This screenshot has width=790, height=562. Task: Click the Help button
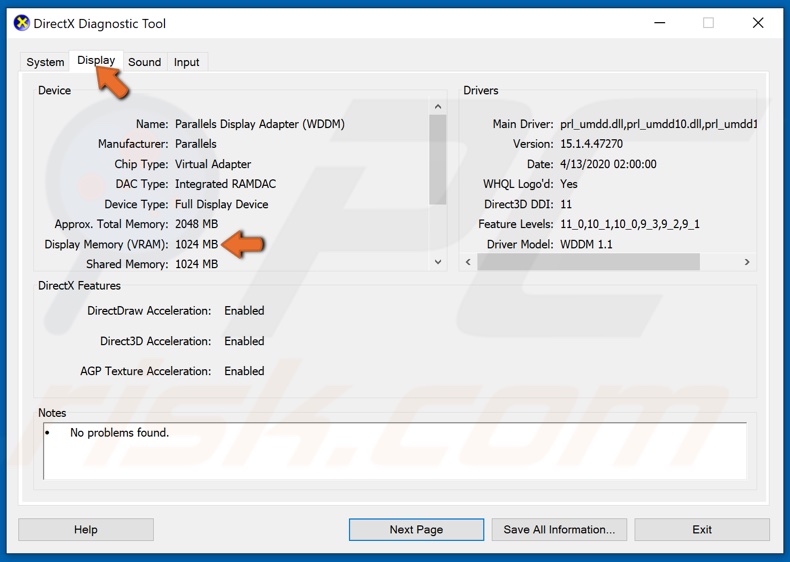pyautogui.click(x=86, y=529)
